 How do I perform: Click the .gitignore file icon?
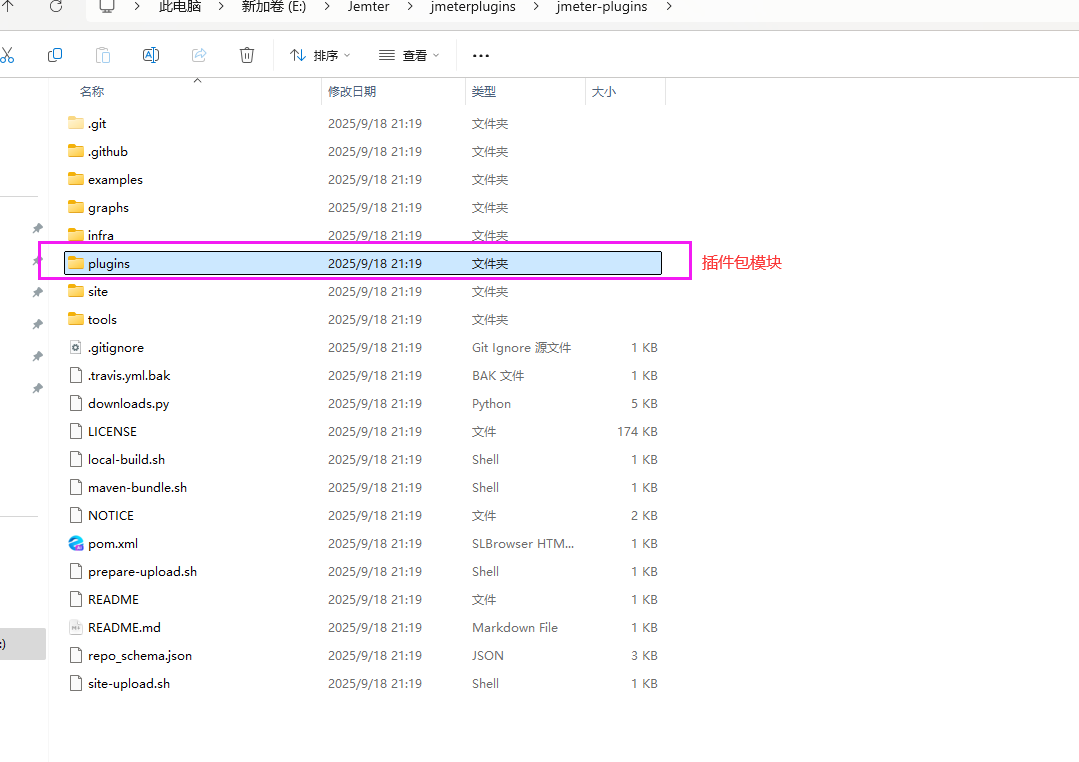[76, 348]
